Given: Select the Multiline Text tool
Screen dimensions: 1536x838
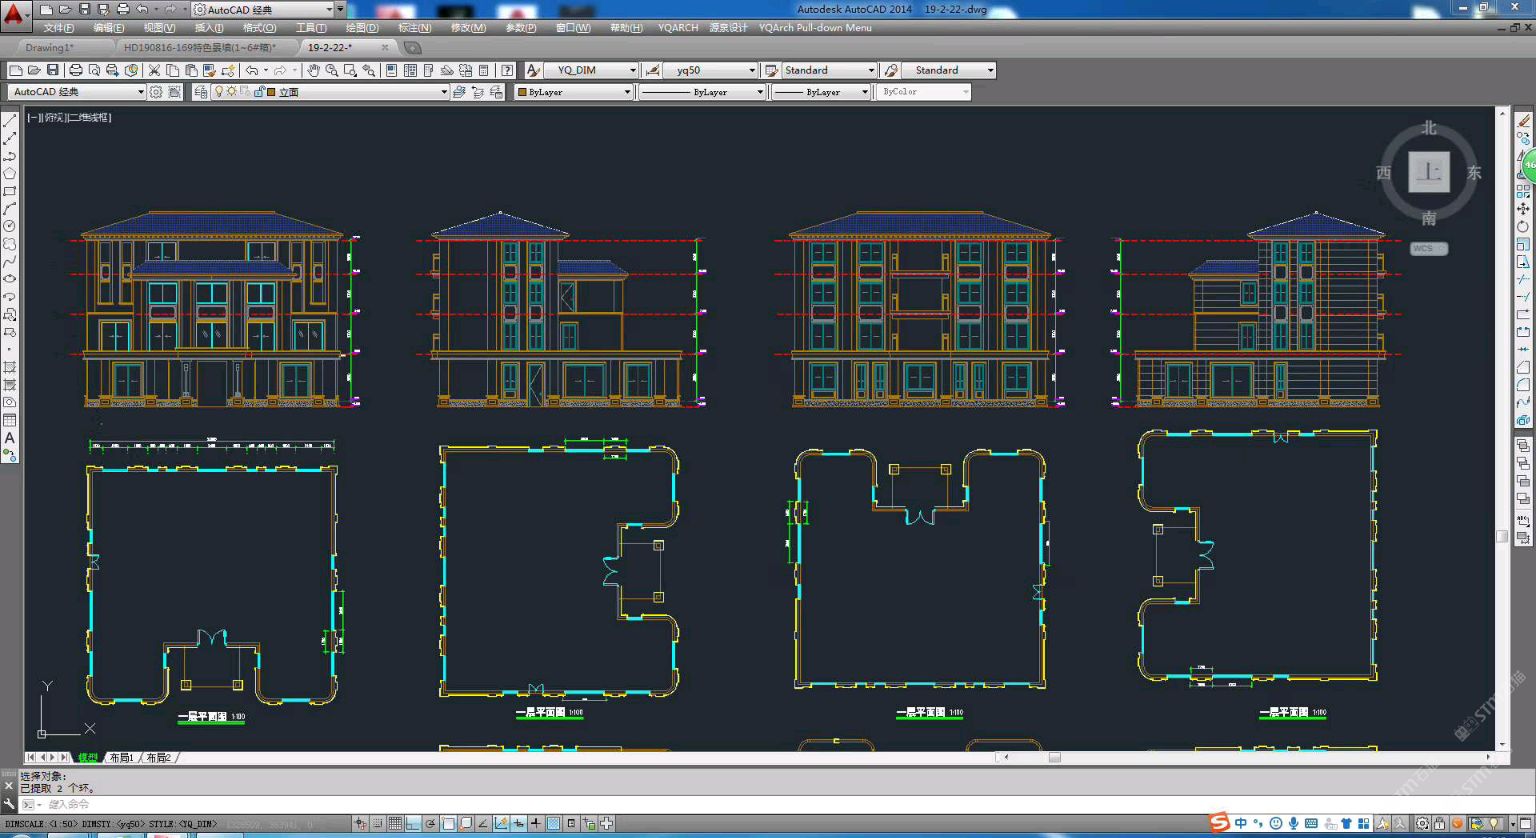Looking at the screenshot, I should tap(10, 438).
